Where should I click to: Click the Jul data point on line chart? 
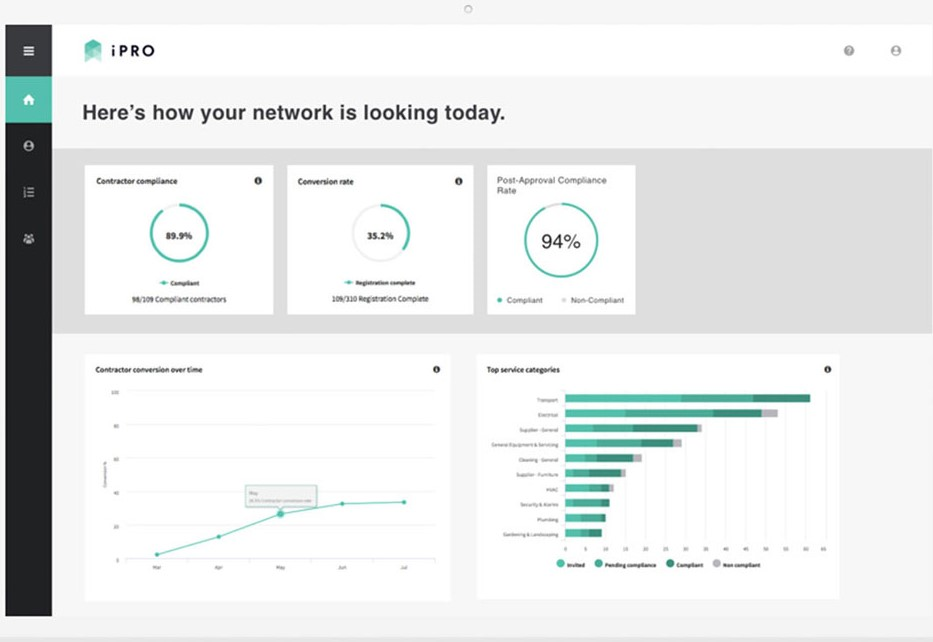(x=404, y=502)
